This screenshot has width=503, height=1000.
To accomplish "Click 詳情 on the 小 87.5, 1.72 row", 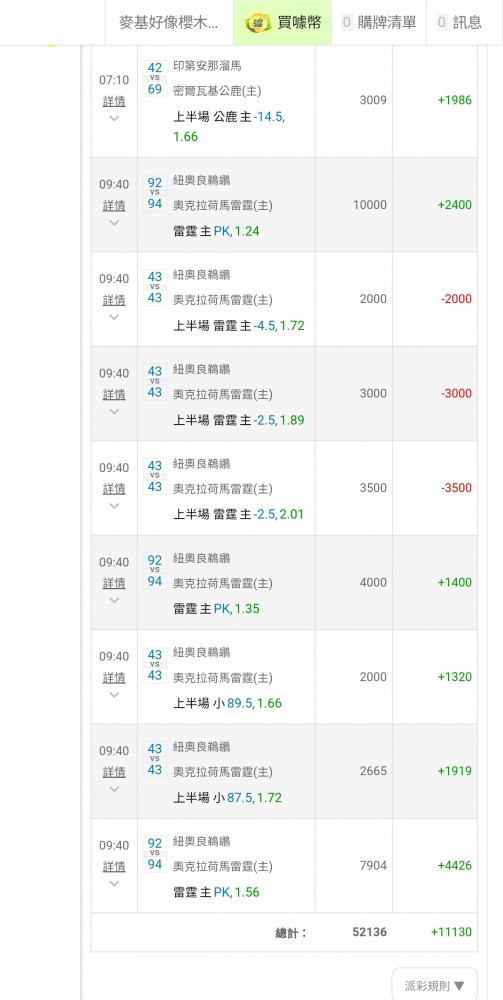I will coord(114,772).
